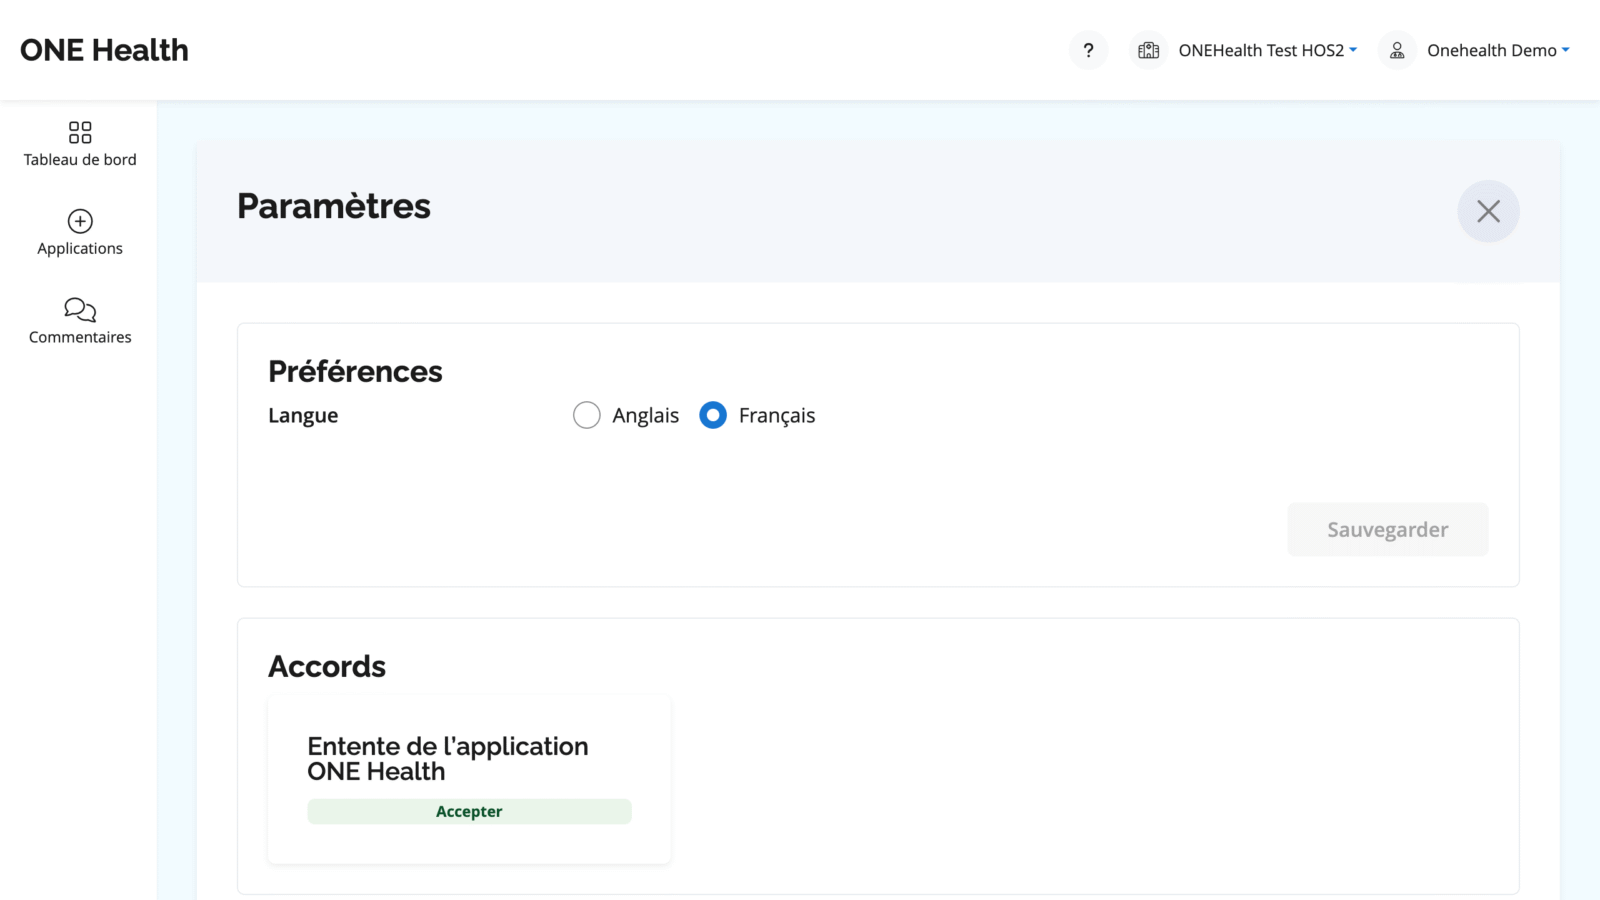Click the Français label text
Screen dimensions: 1600x900
click(777, 416)
